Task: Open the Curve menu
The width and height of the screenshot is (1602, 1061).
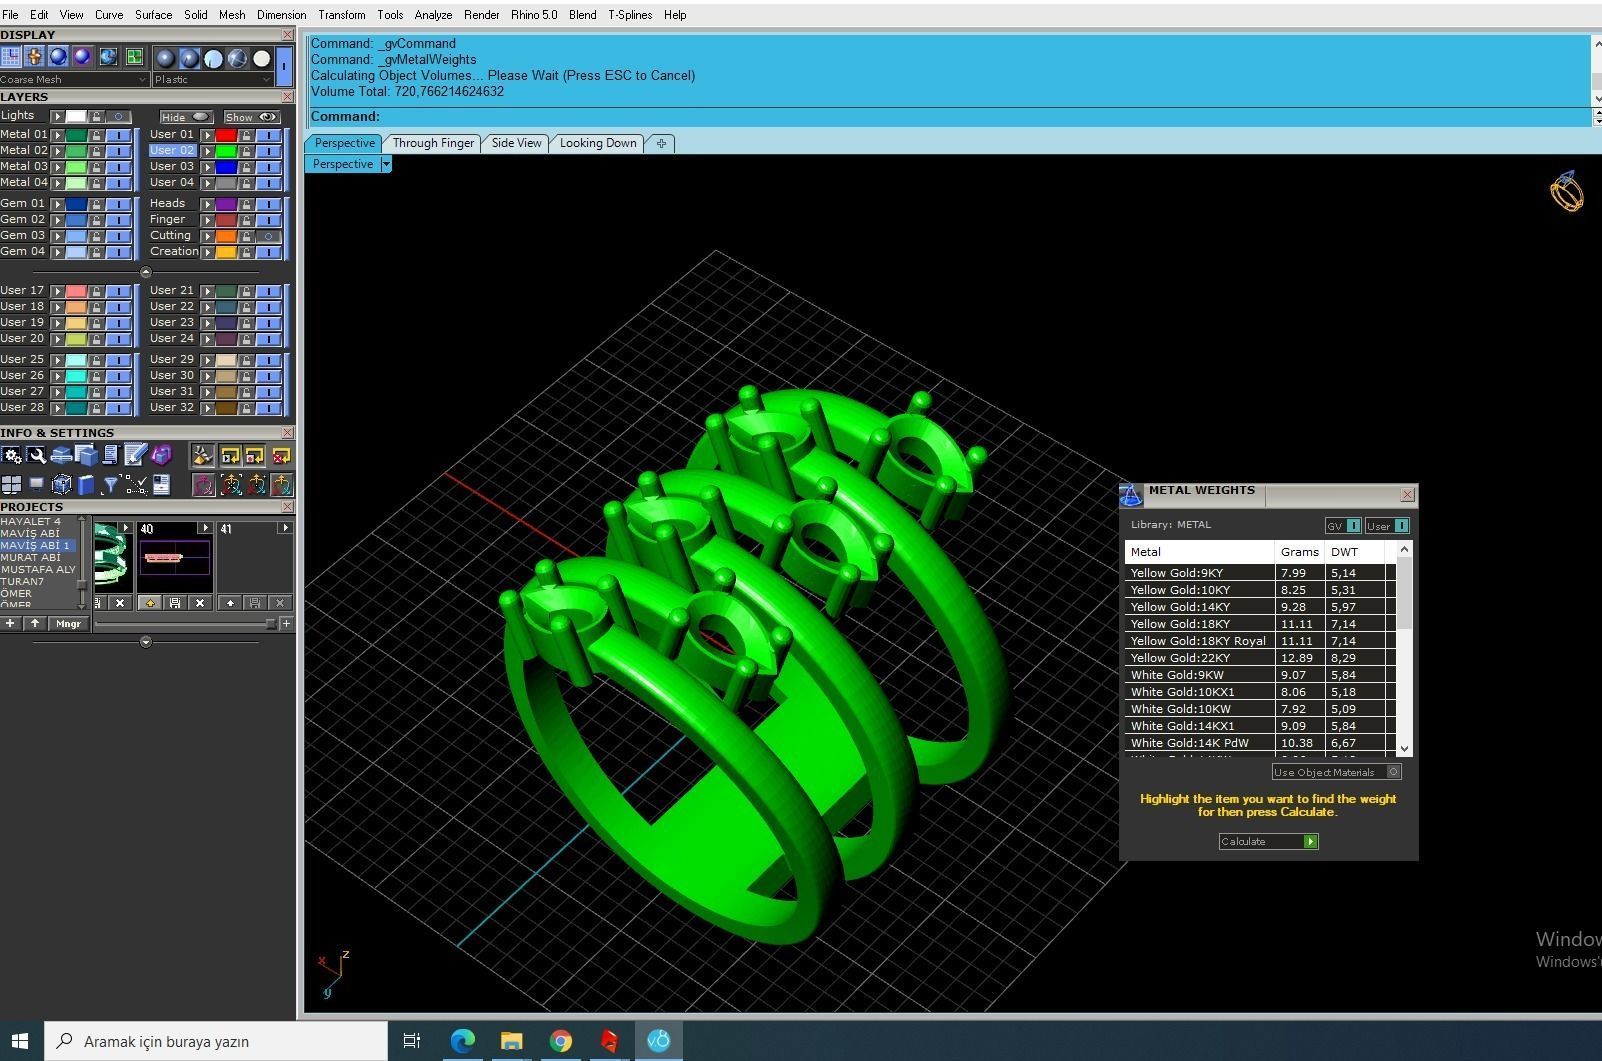Action: [x=109, y=15]
